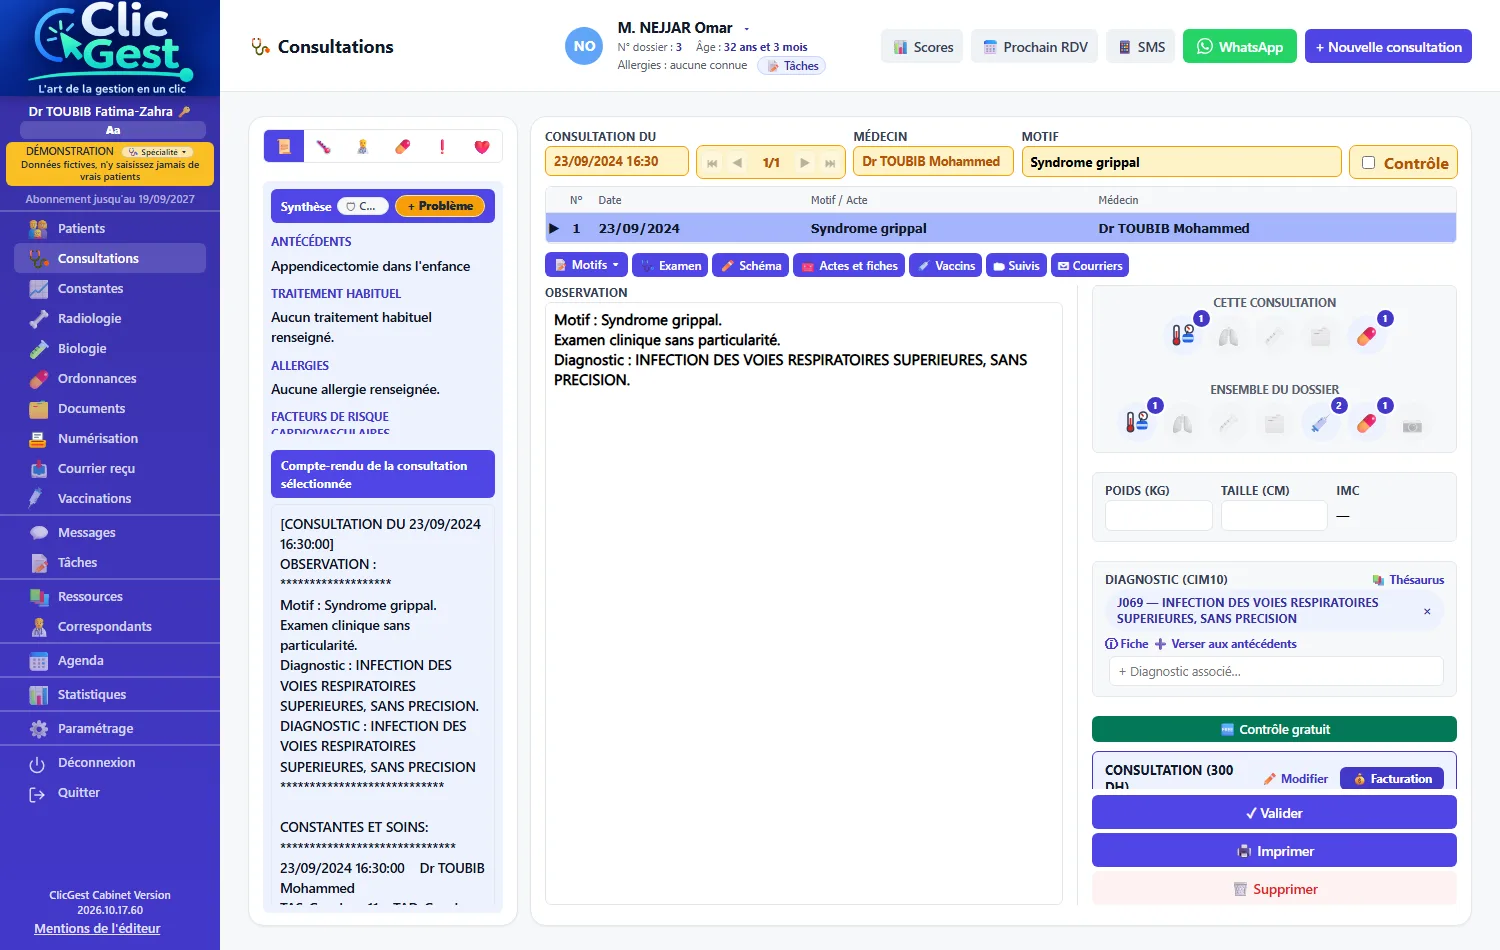
Task: Open the Agenda from the sidebar
Action: point(110,660)
